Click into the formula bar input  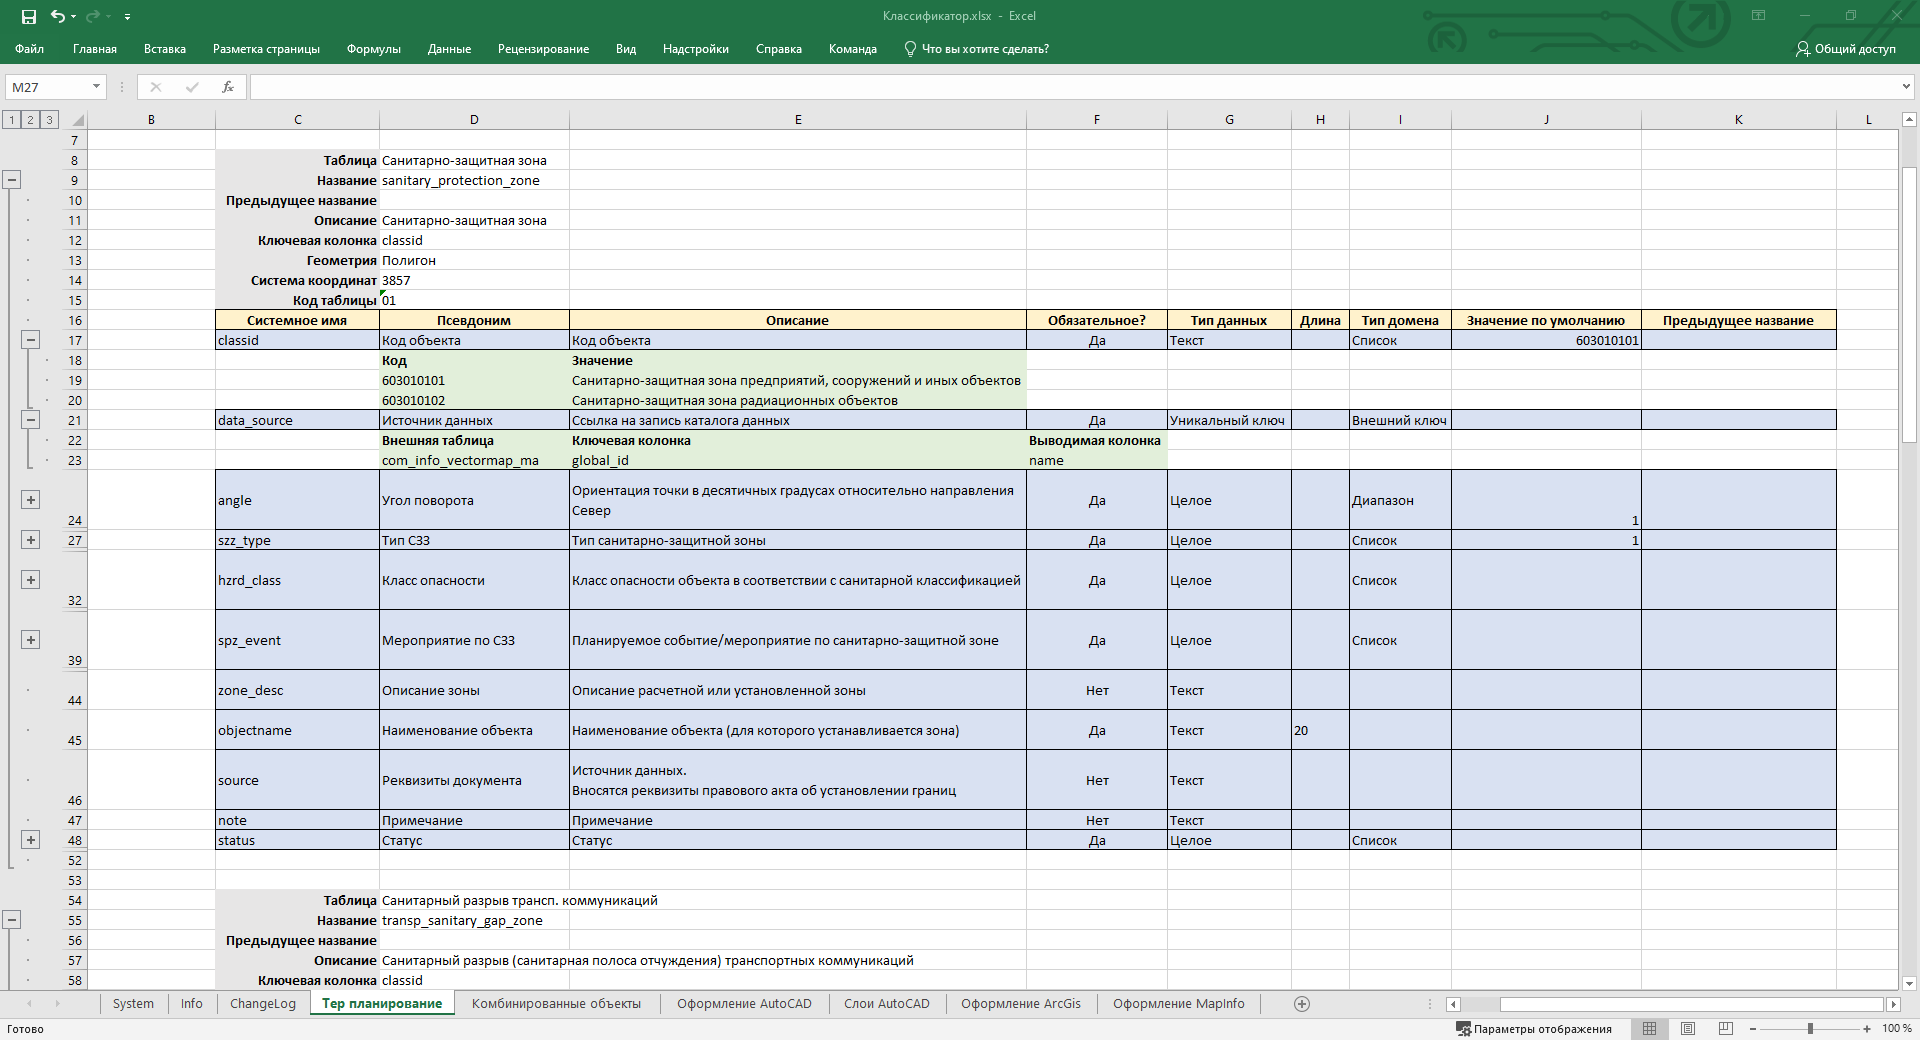tap(1074, 87)
